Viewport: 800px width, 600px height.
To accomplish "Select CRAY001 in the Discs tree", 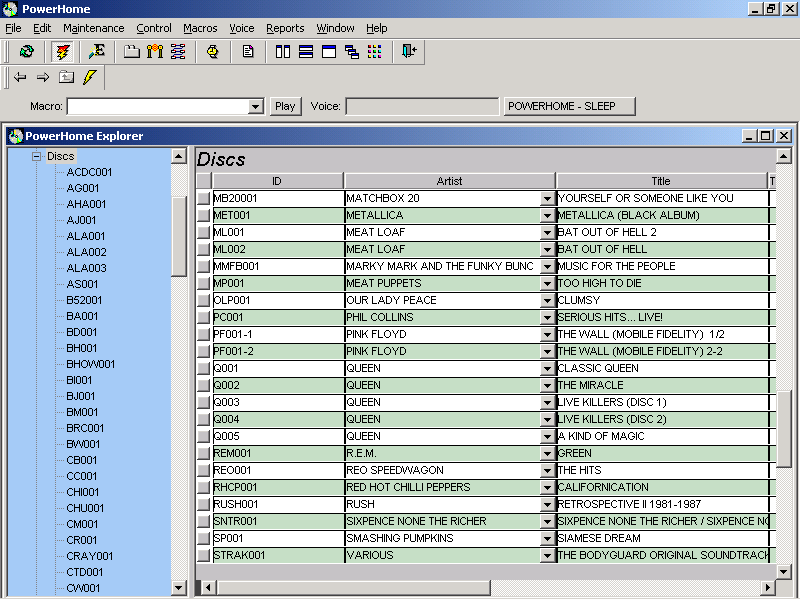I will tap(89, 556).
